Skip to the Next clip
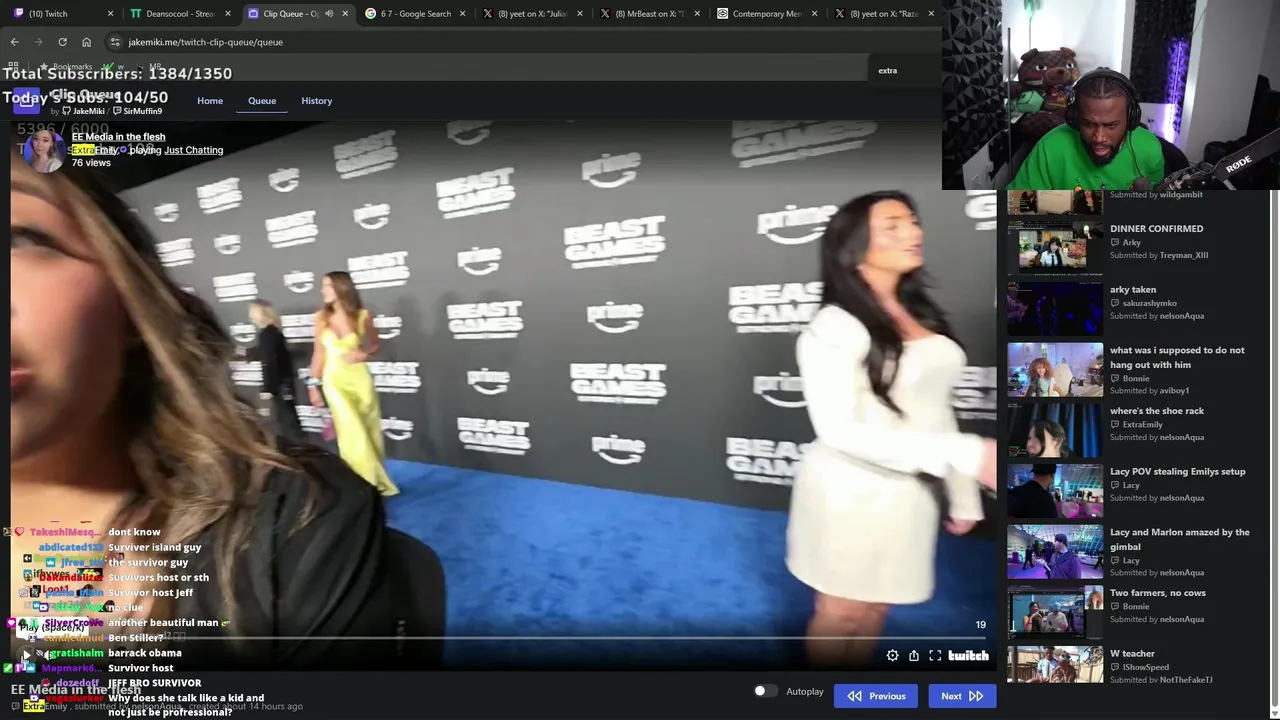Viewport: 1280px width, 720px height. [x=962, y=696]
